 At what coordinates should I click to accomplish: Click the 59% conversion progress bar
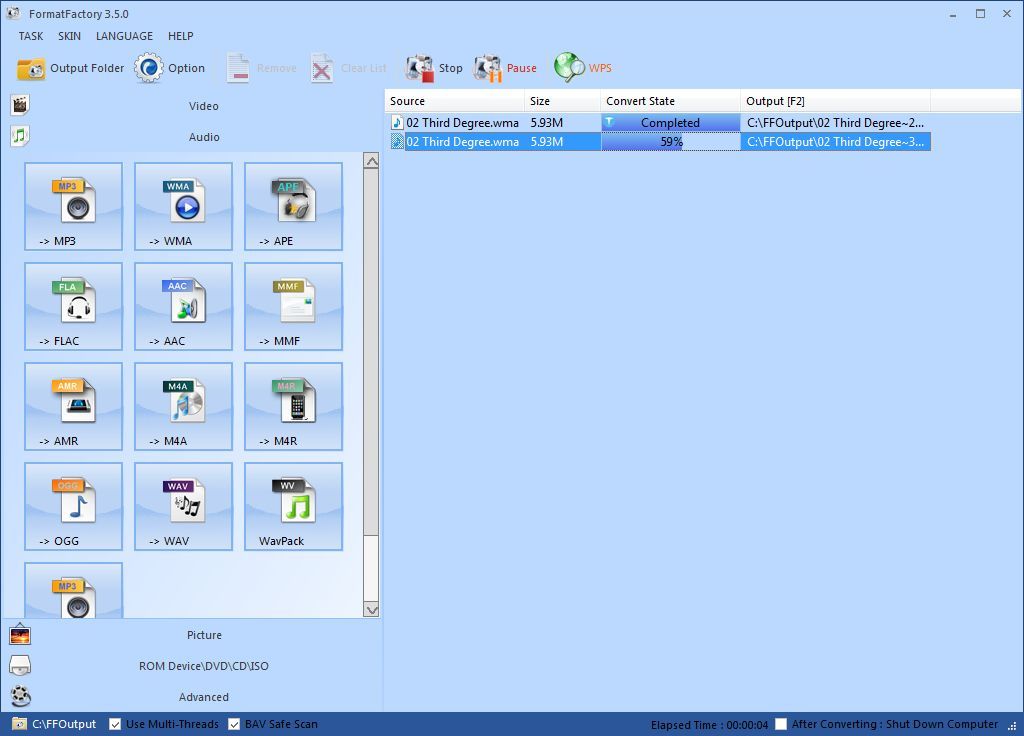tap(670, 141)
